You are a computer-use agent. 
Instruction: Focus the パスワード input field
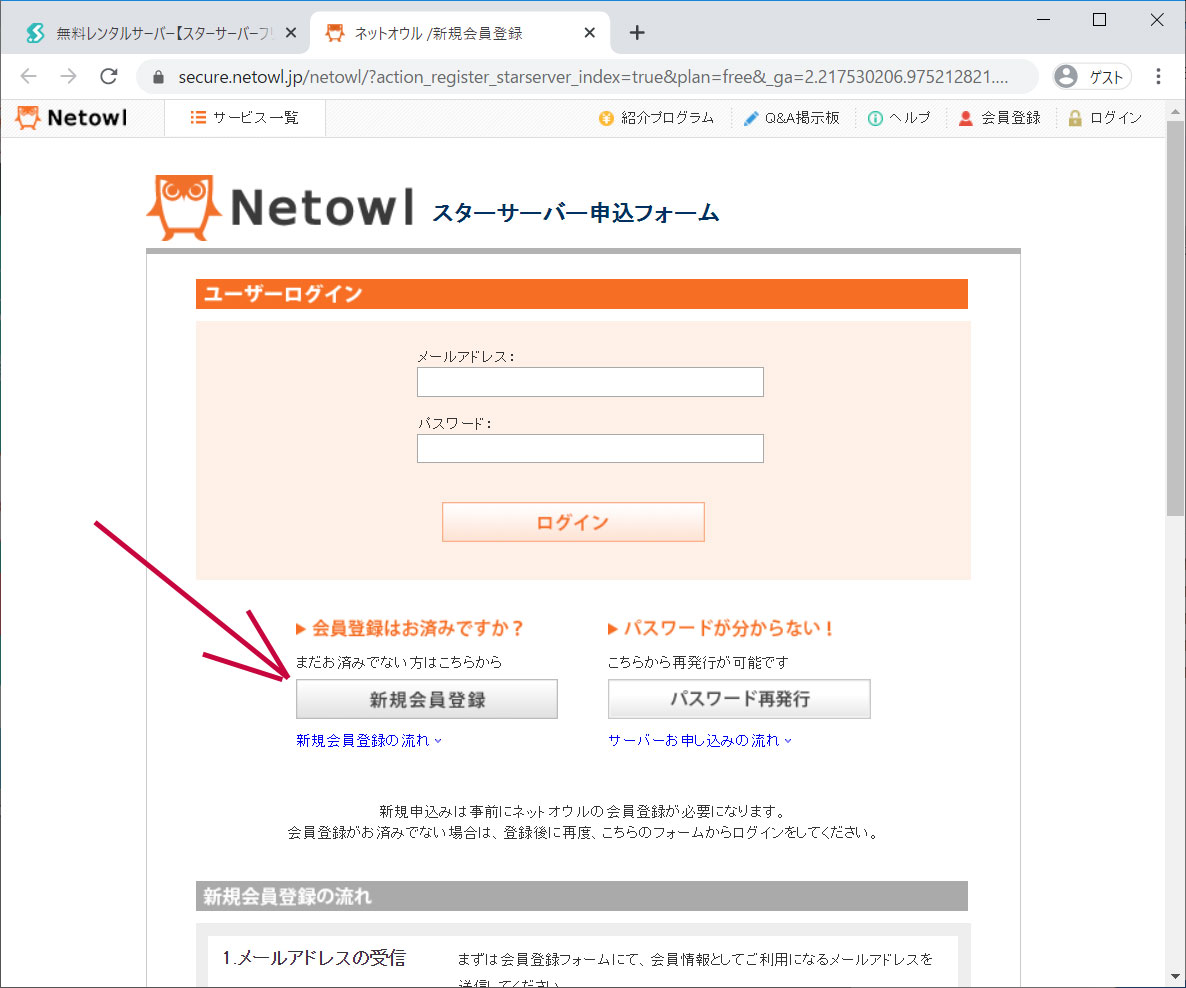tap(590, 449)
